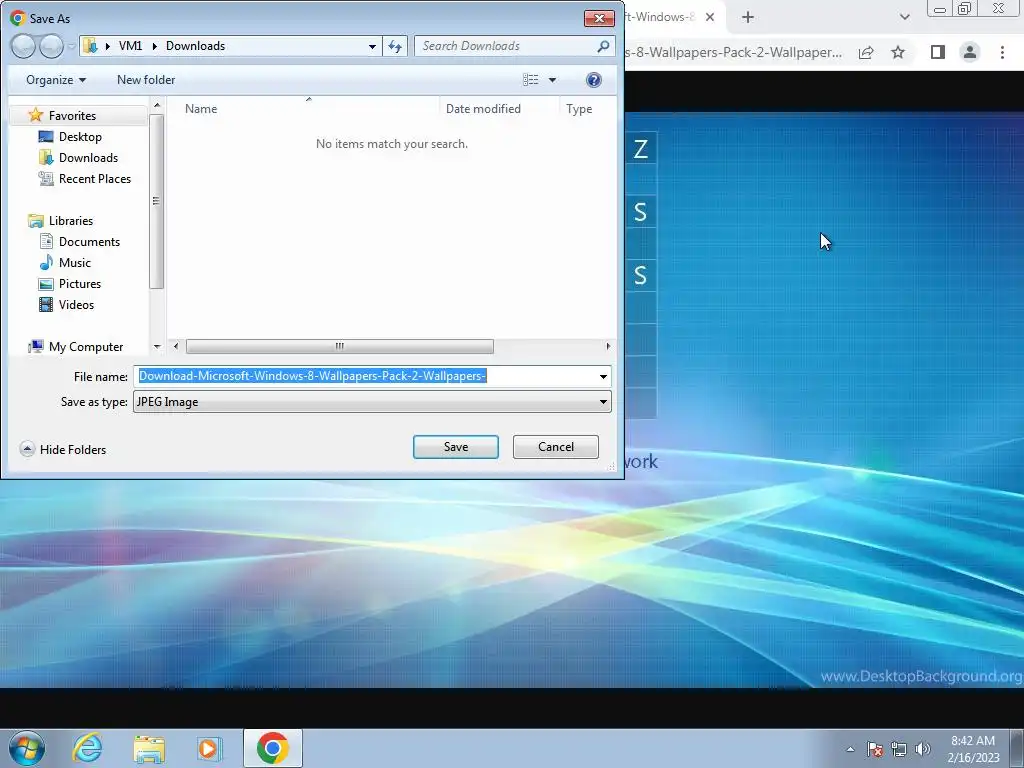Click the Back navigation arrow in Save As
Image resolution: width=1024 pixels, height=768 pixels.
23,46
